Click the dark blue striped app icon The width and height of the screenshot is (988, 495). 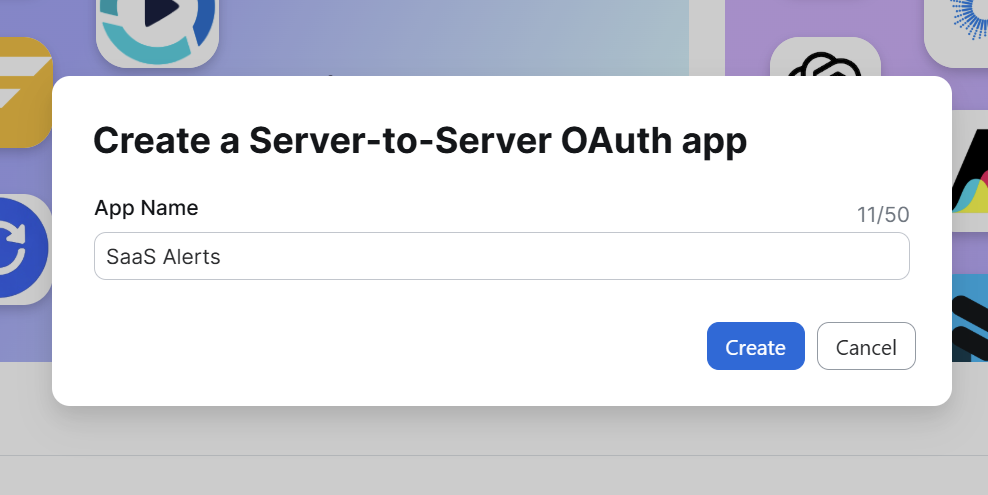pos(969,318)
